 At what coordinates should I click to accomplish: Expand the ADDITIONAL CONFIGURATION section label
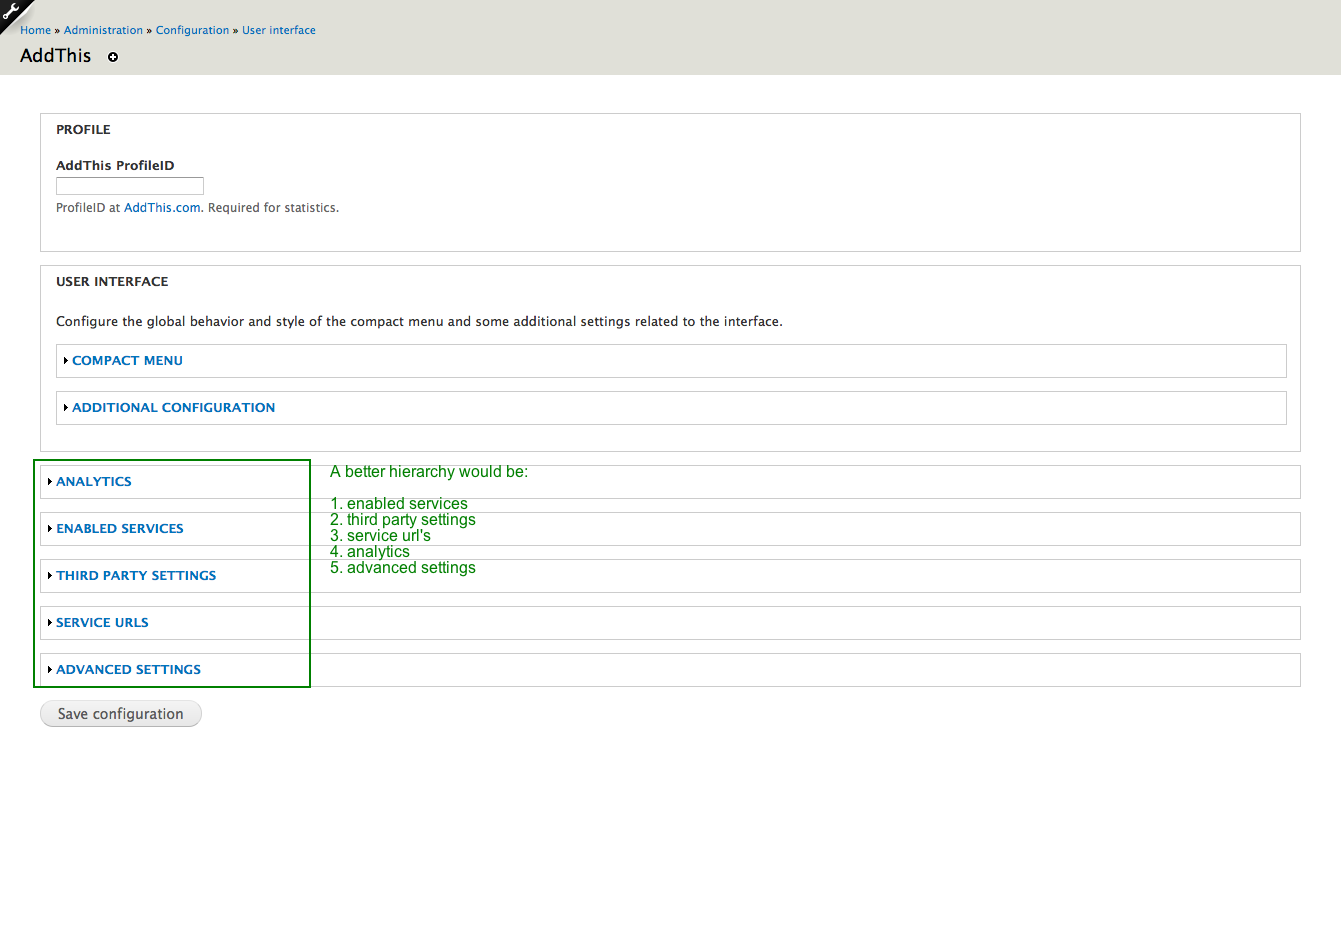[x=173, y=407]
